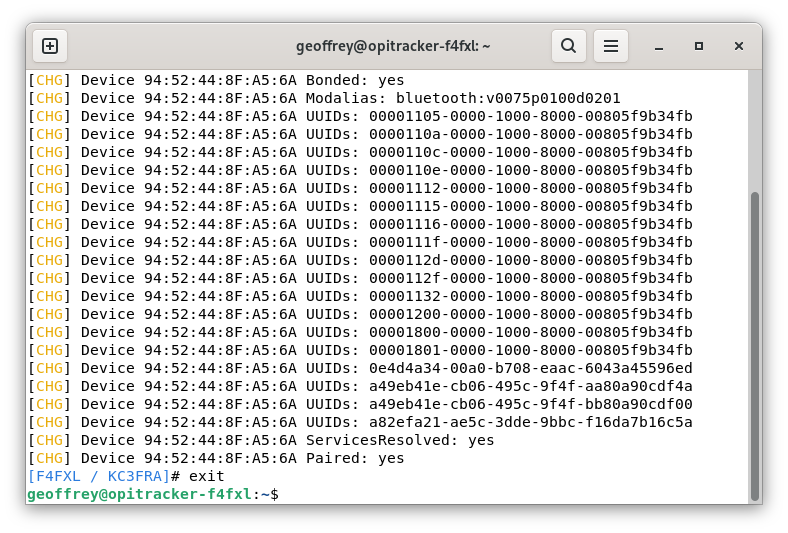Click the blue [F4FXL / KC3FRA] prompt
Image resolution: width=788 pixels, height=533 pixels.
(x=99, y=476)
